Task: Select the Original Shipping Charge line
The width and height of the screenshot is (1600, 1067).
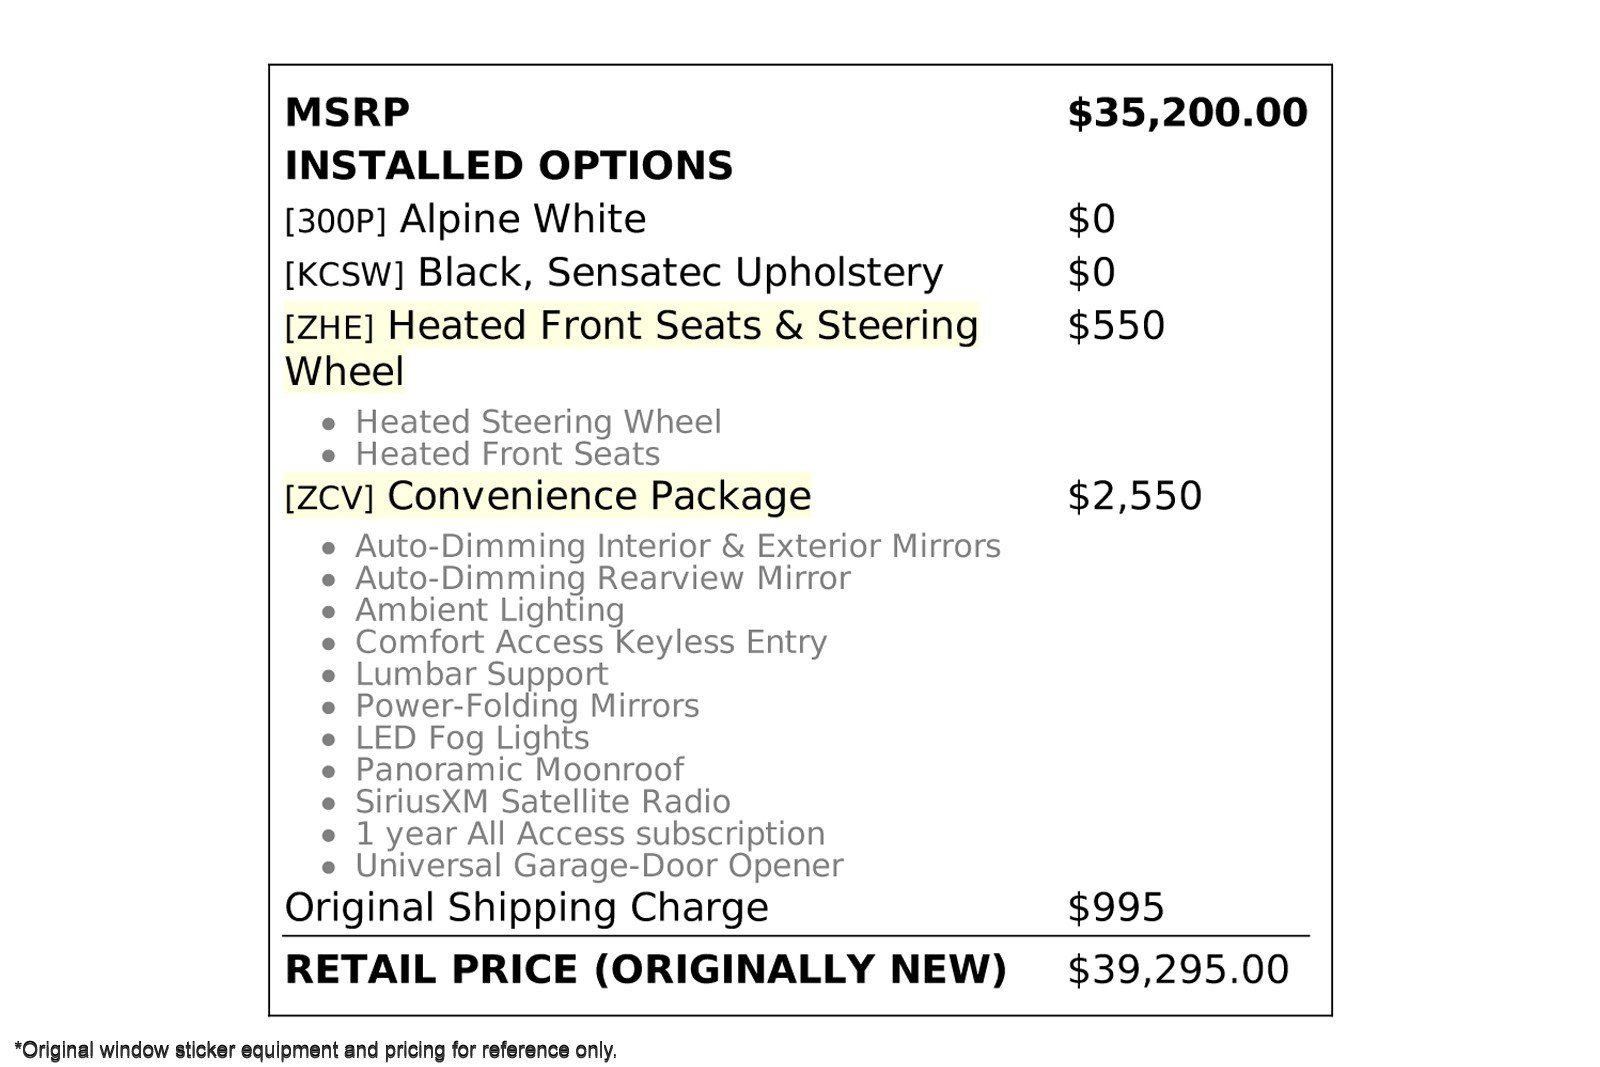Action: click(526, 908)
